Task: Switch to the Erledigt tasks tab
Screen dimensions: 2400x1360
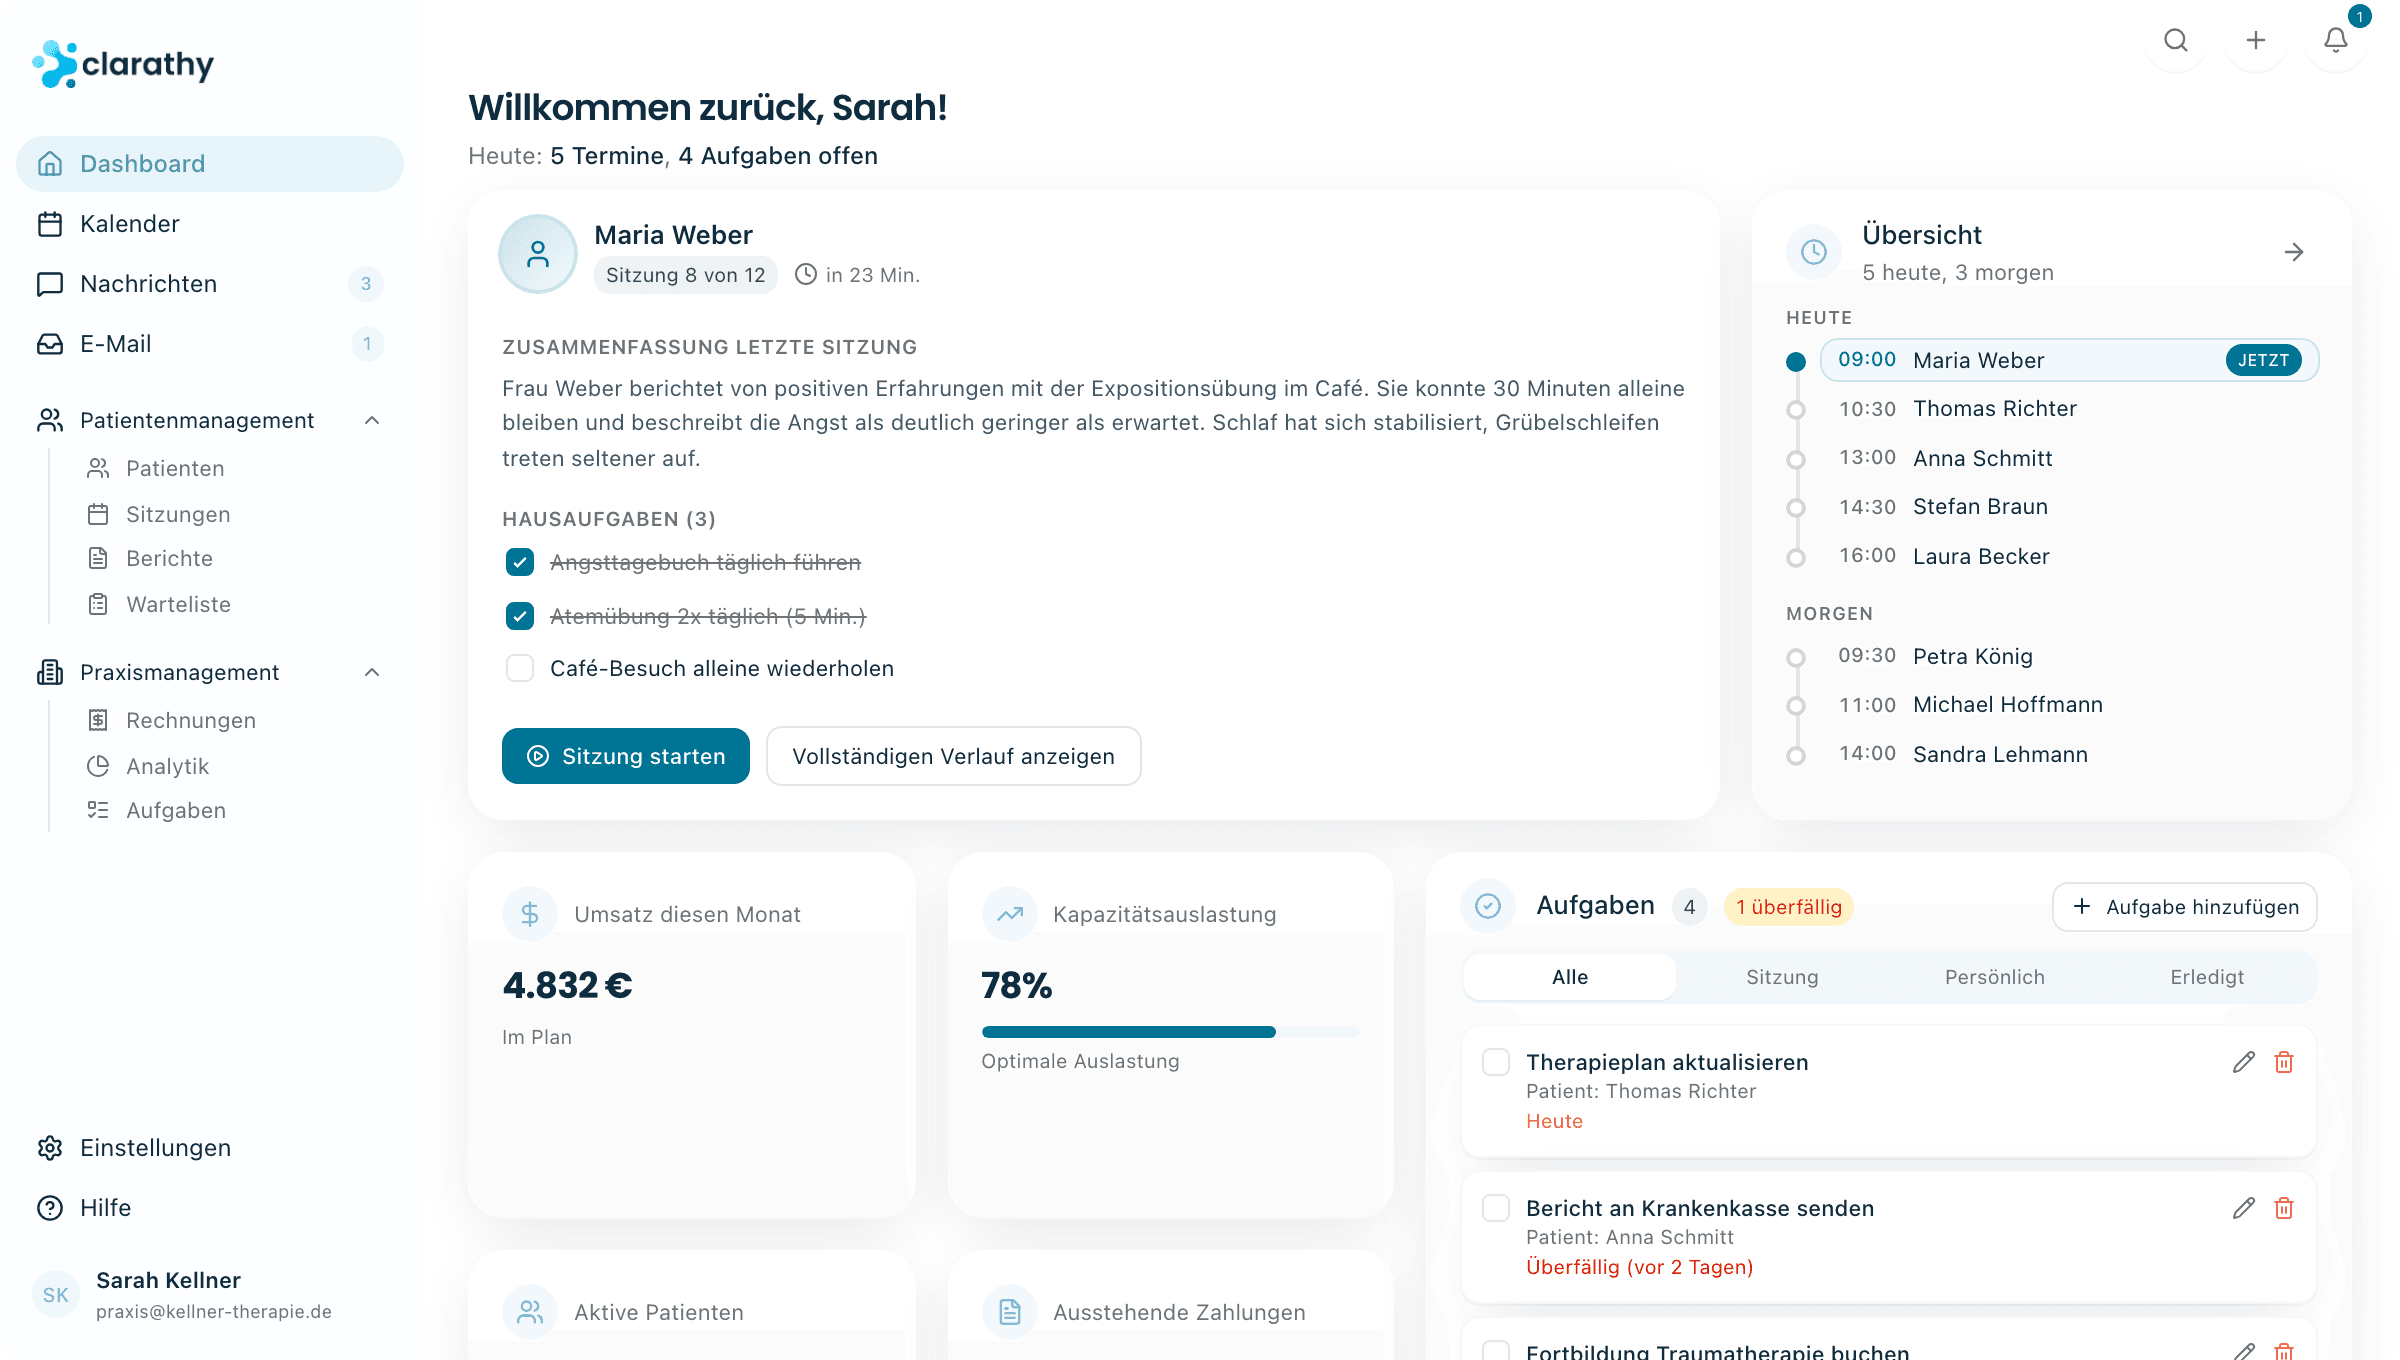Action: pyautogui.click(x=2207, y=977)
